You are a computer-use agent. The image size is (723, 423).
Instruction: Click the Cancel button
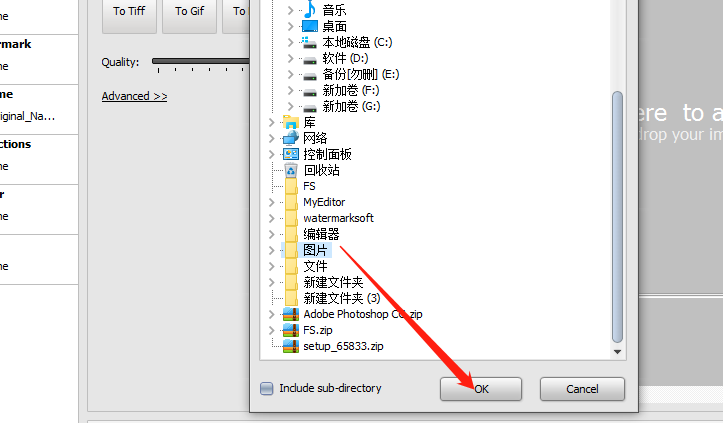point(582,389)
